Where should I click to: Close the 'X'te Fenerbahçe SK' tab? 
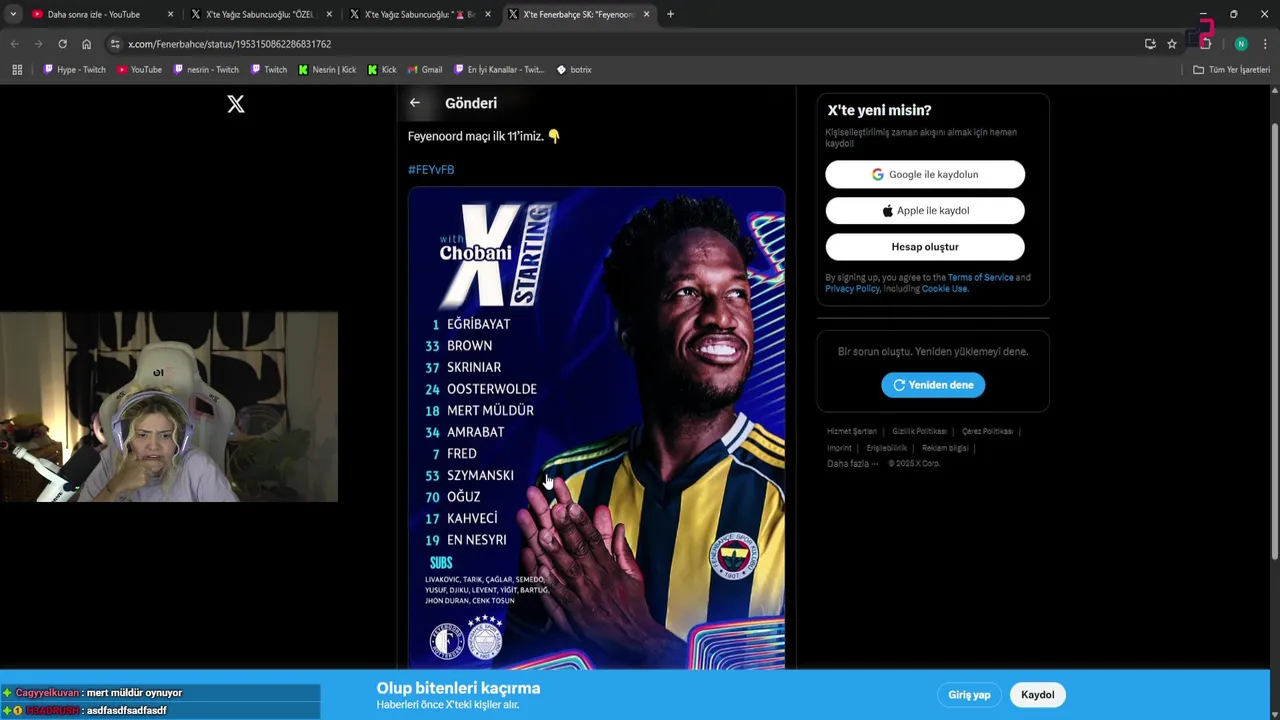point(647,15)
